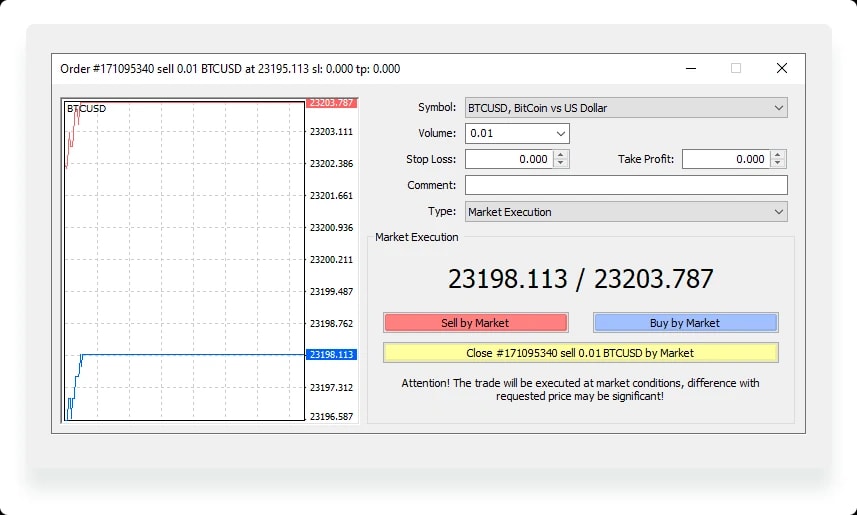Click the Stop Loss increment arrow
The width and height of the screenshot is (857, 515).
[560, 155]
